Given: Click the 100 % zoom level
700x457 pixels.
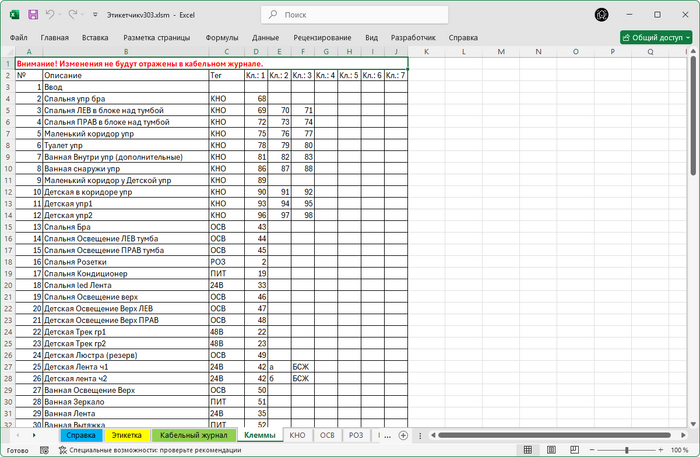Looking at the screenshot, I should [x=678, y=450].
